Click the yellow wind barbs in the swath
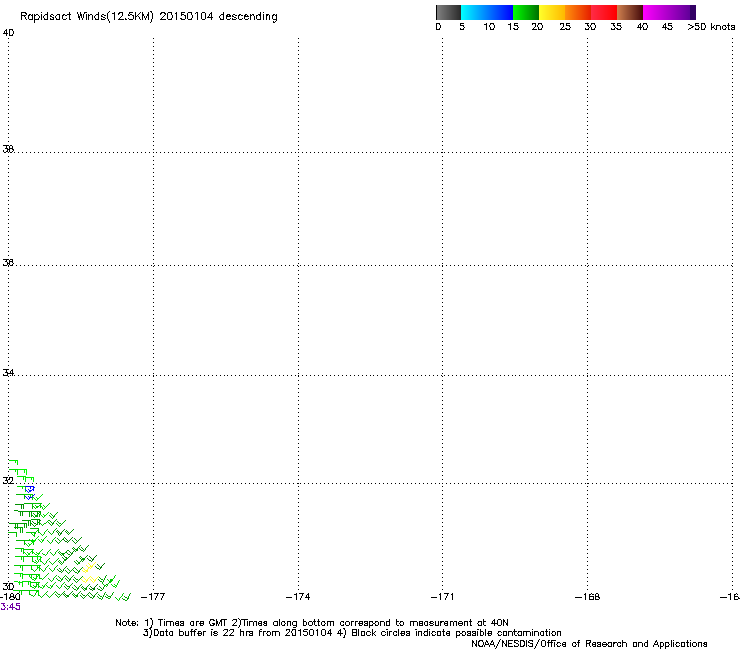 click(x=89, y=572)
